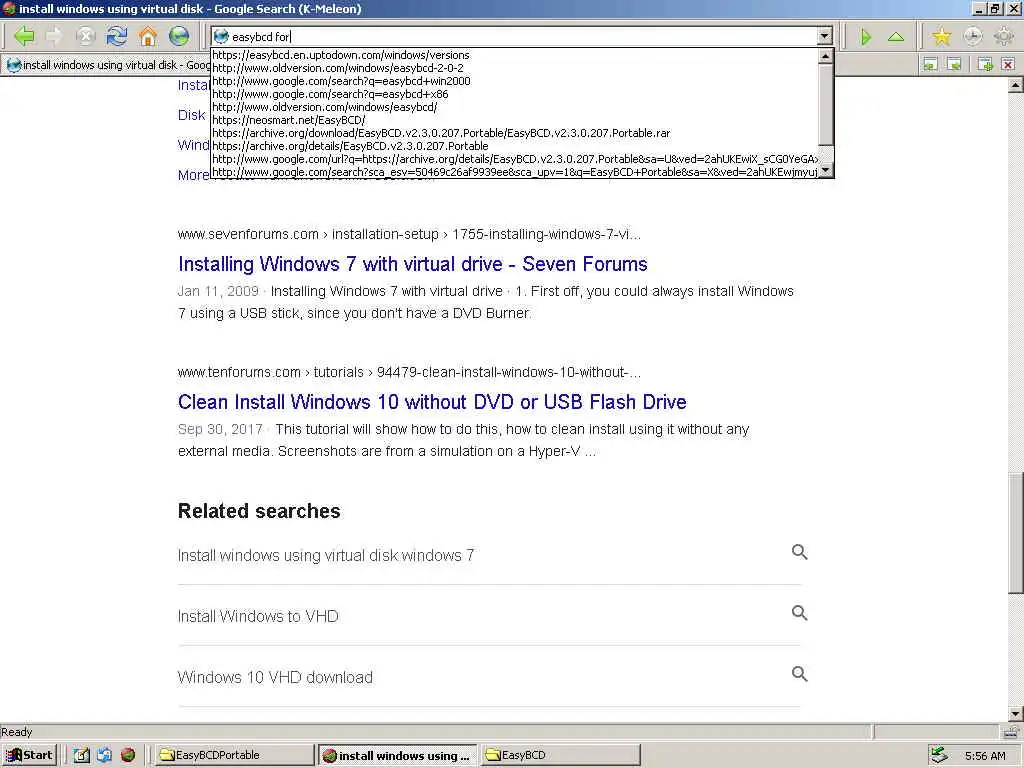Viewport: 1024px width, 768px height.
Task: Open Preferences gear icon
Action: point(1004,36)
